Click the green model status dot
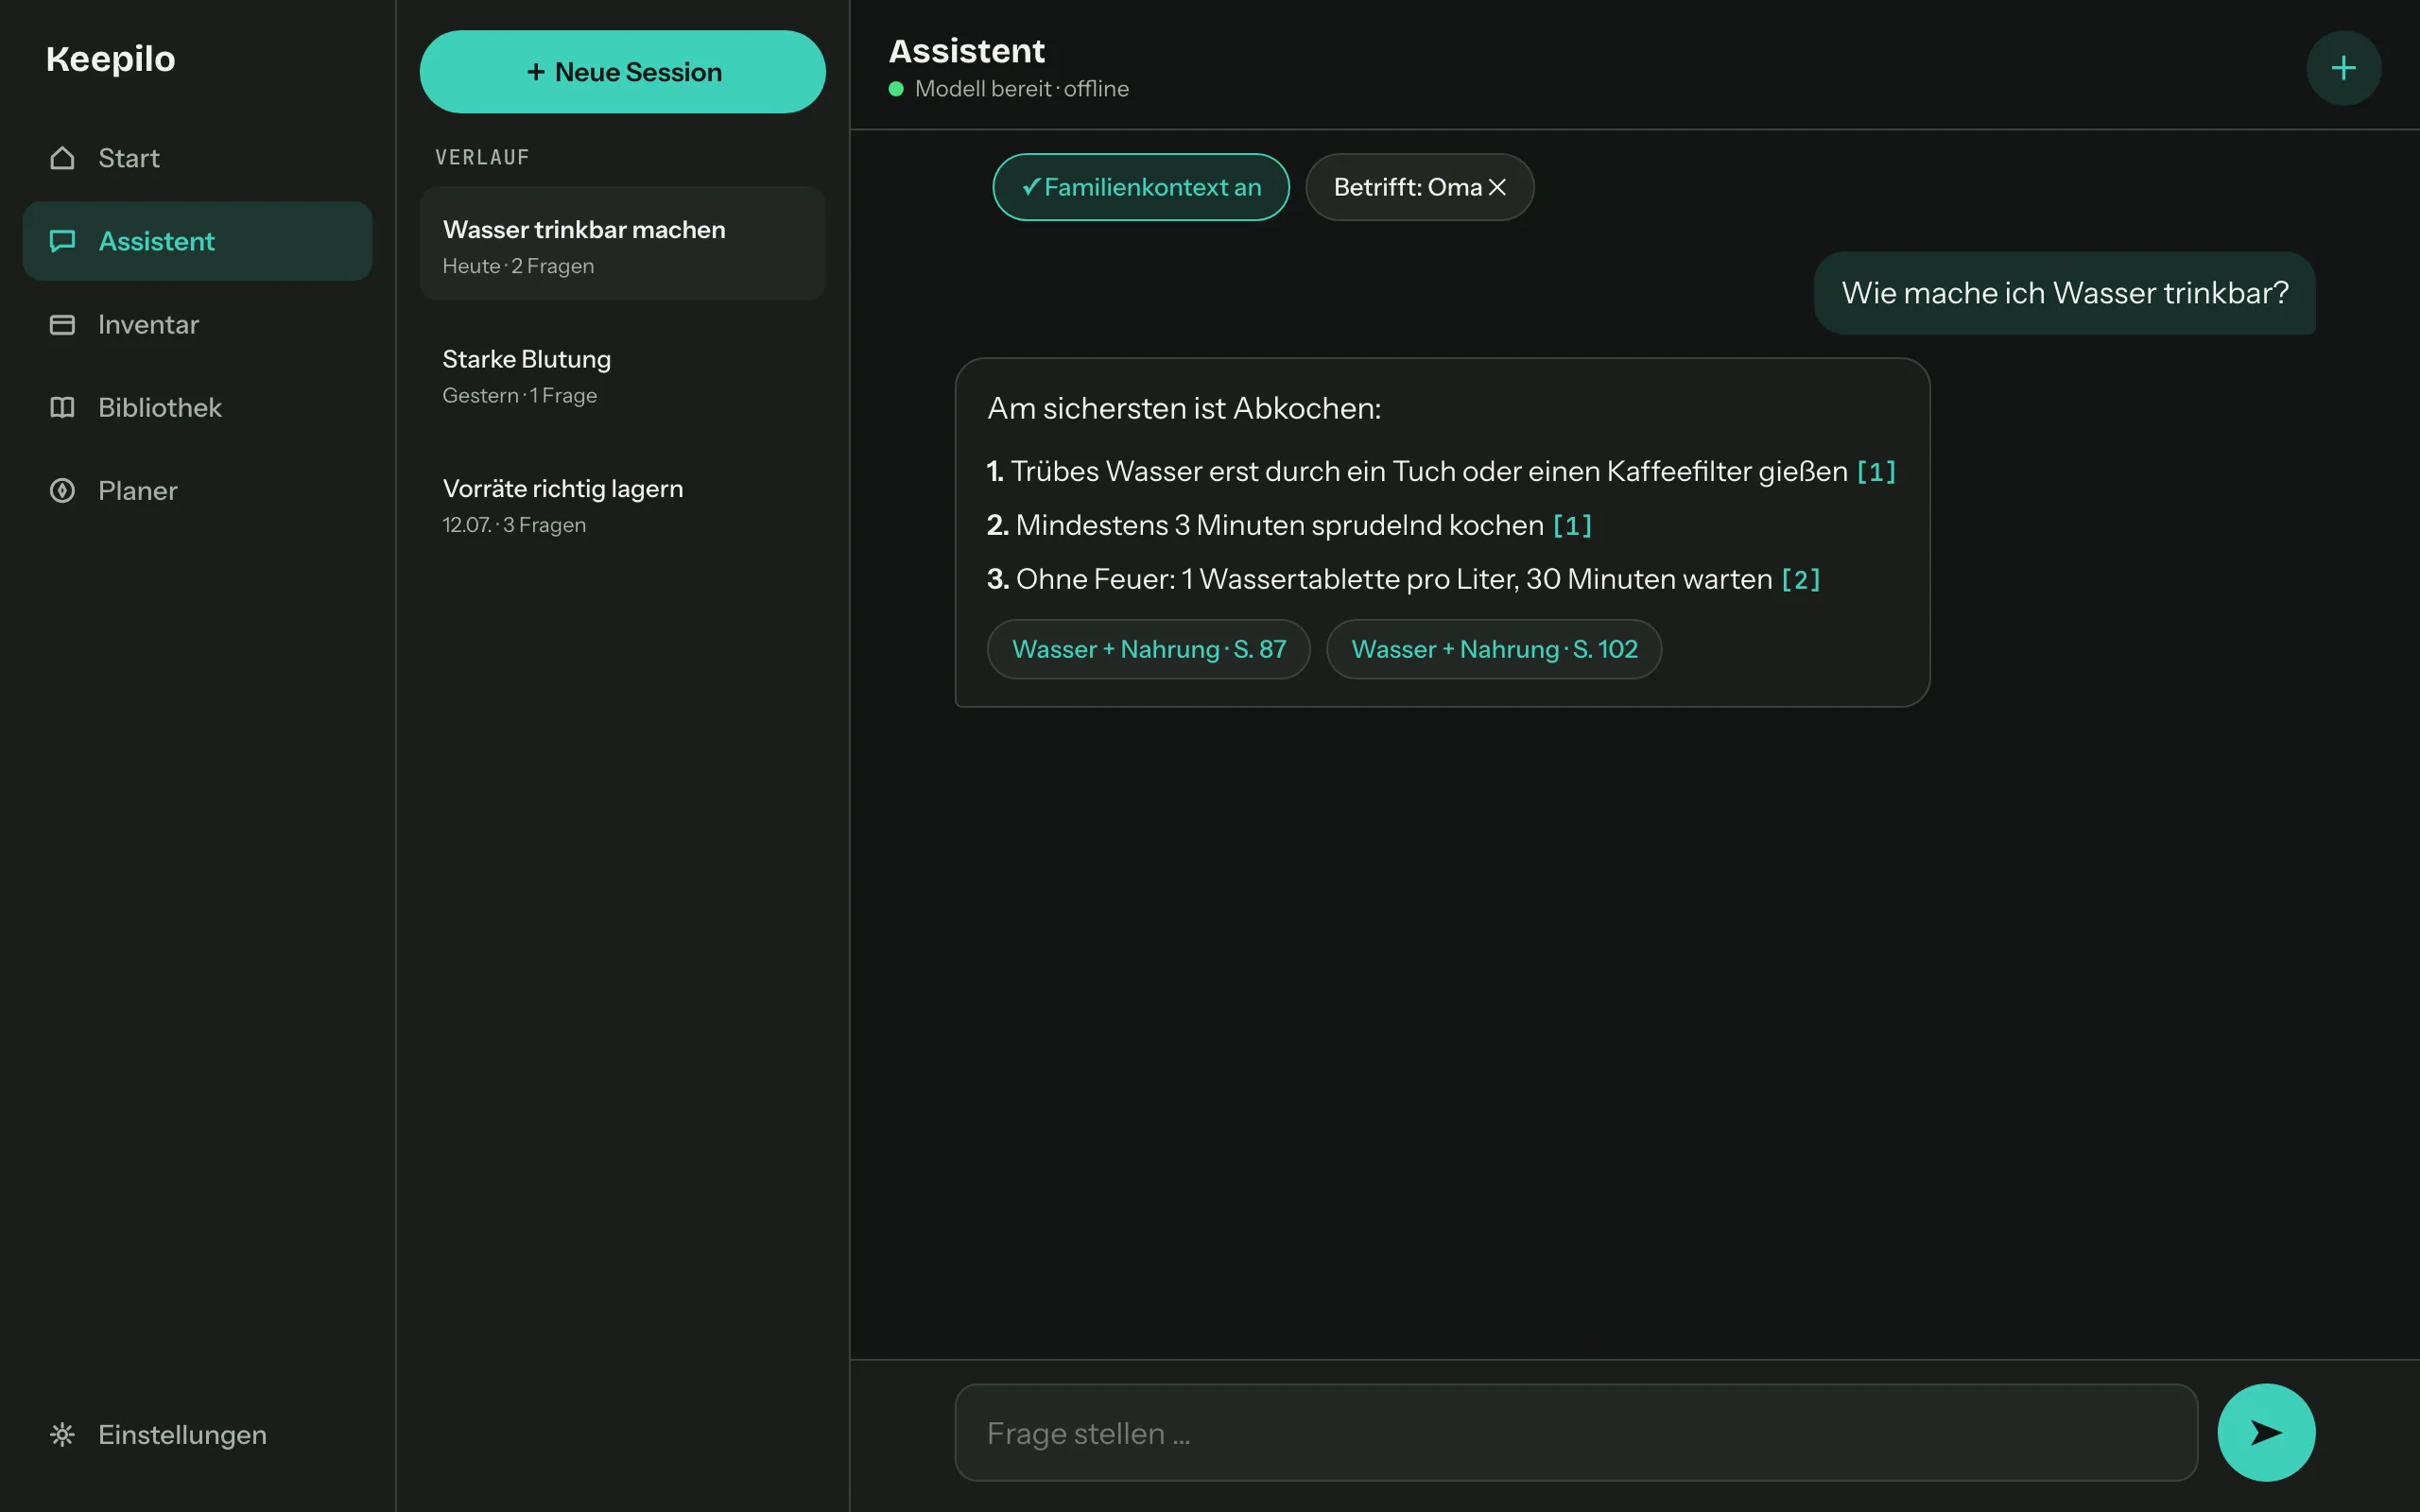The width and height of the screenshot is (2420, 1512). tap(896, 89)
